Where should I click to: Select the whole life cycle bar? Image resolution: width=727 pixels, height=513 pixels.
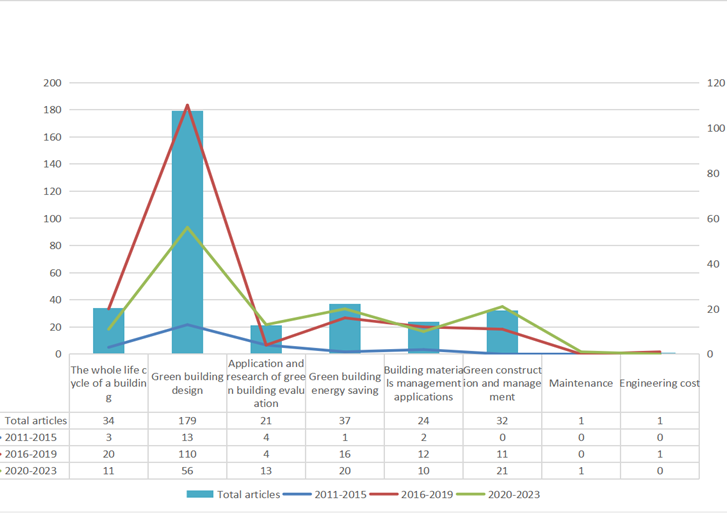[109, 332]
